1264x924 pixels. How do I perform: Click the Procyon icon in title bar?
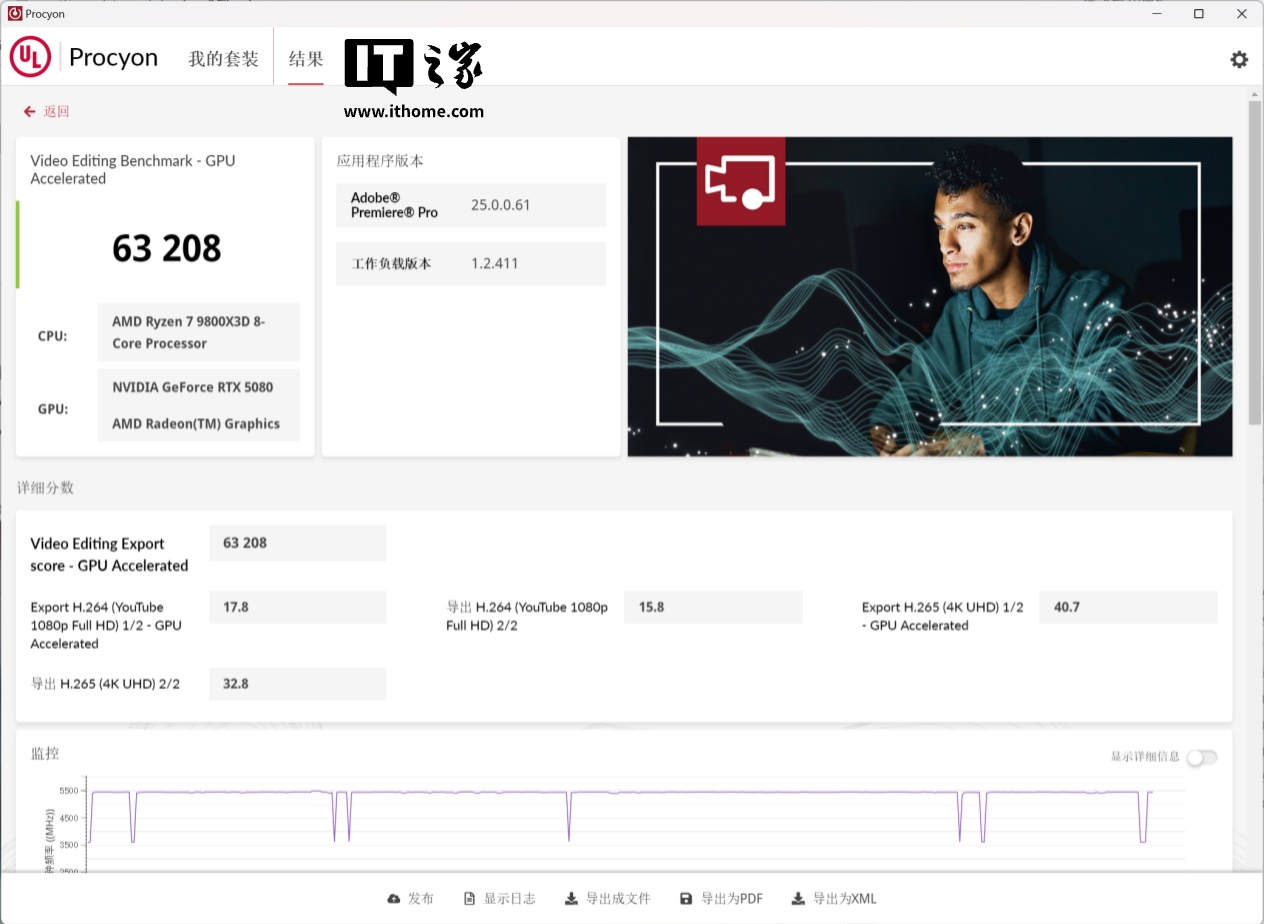(14, 14)
